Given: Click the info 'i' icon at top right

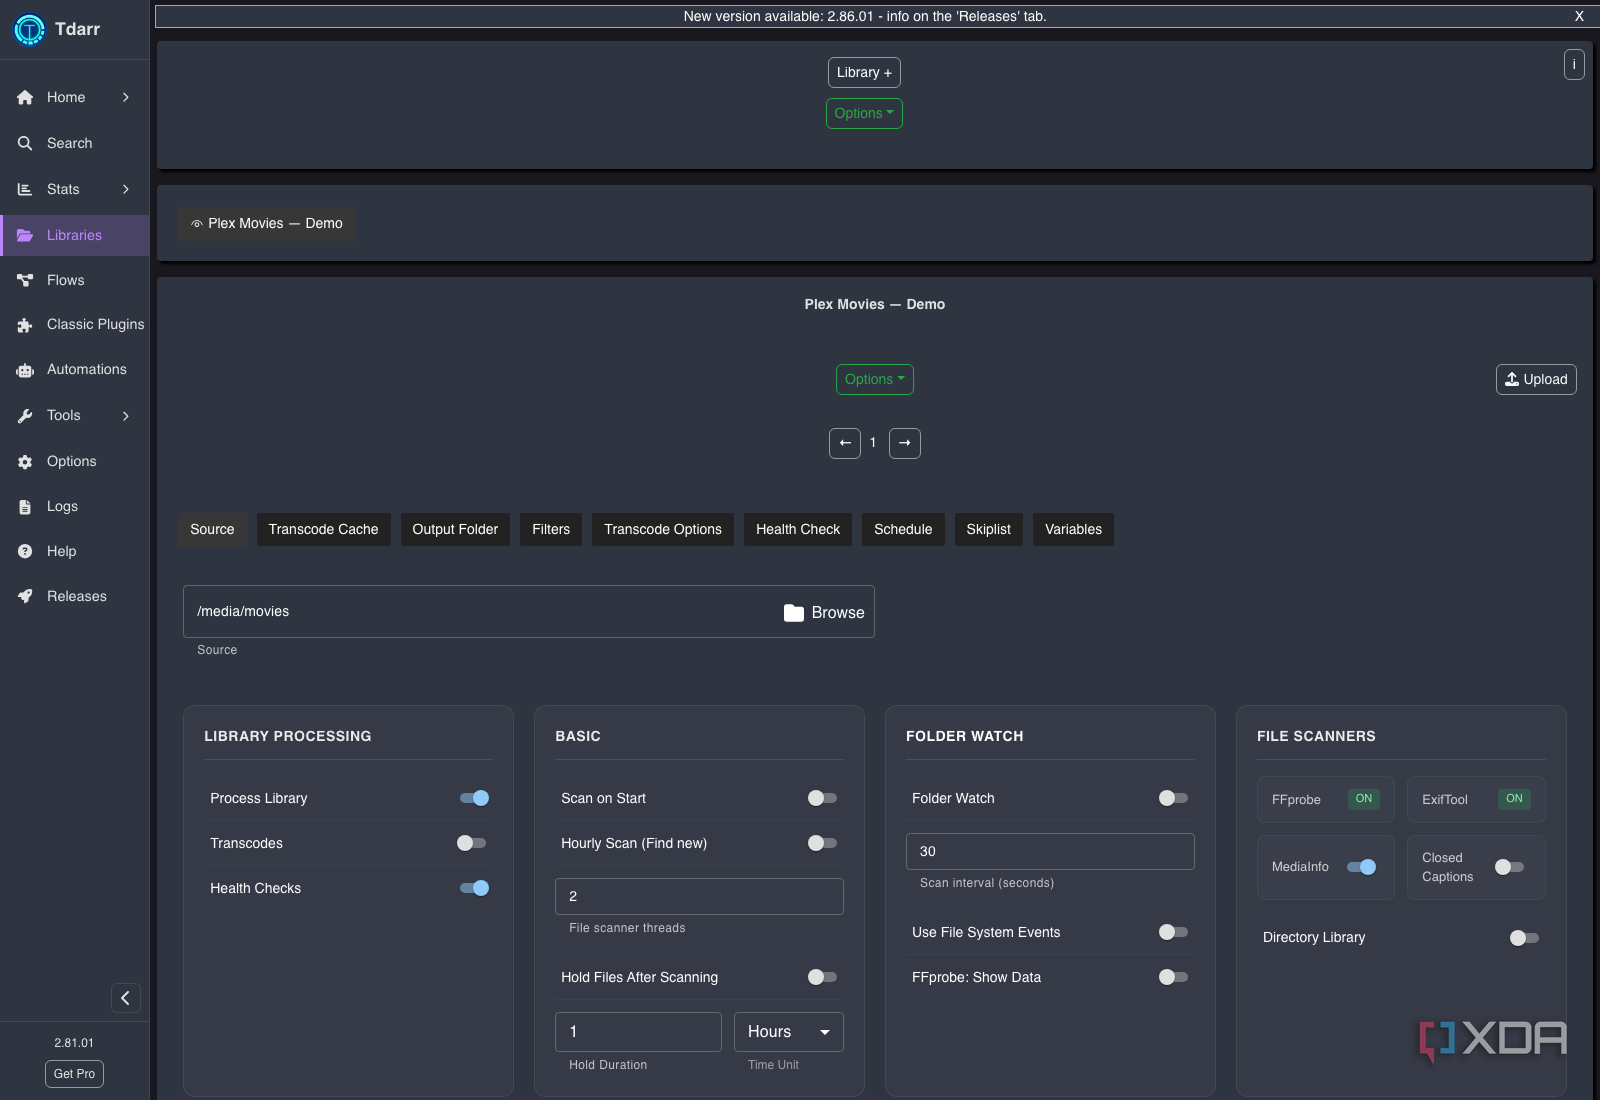Looking at the screenshot, I should 1574,64.
